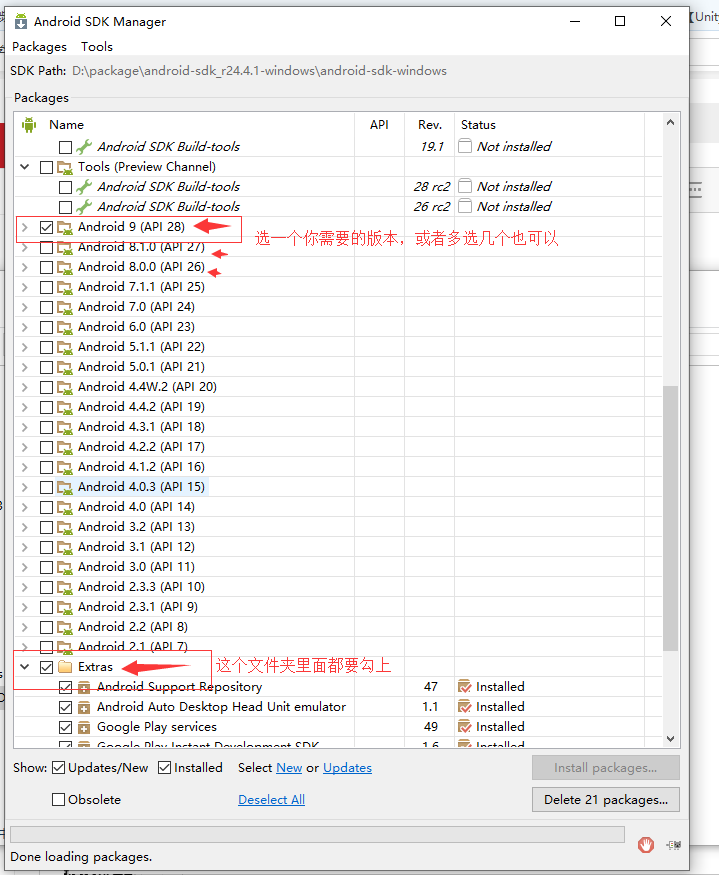
Task: Click wrench icon of Build-tools 19.1 row
Action: click(x=84, y=147)
